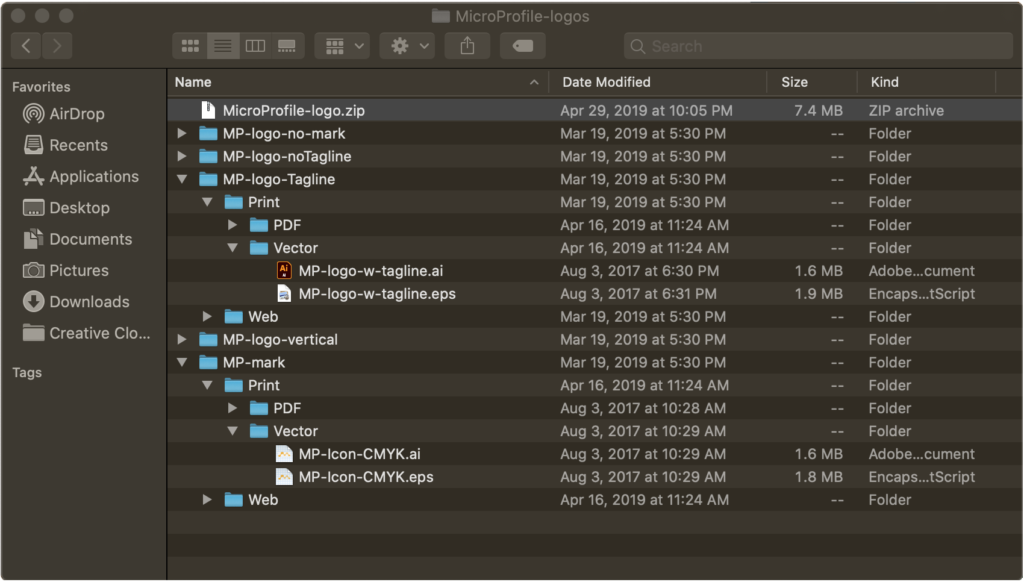Click the Edit Tags toolbar icon
This screenshot has width=1024, height=582.
click(522, 46)
